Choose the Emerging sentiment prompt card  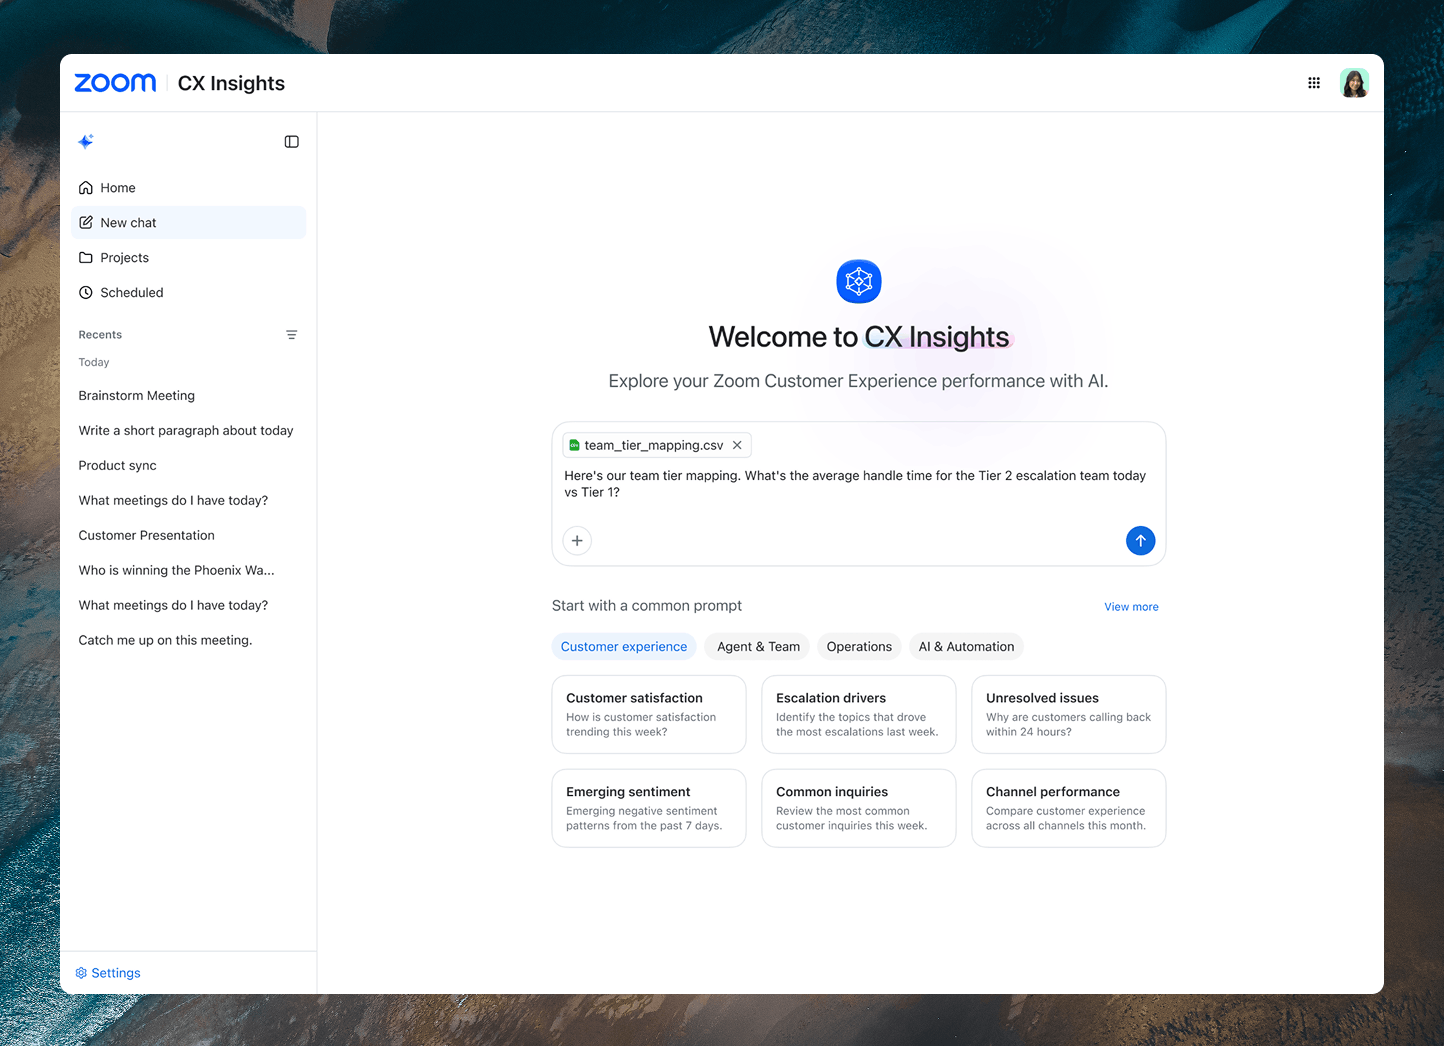[649, 808]
